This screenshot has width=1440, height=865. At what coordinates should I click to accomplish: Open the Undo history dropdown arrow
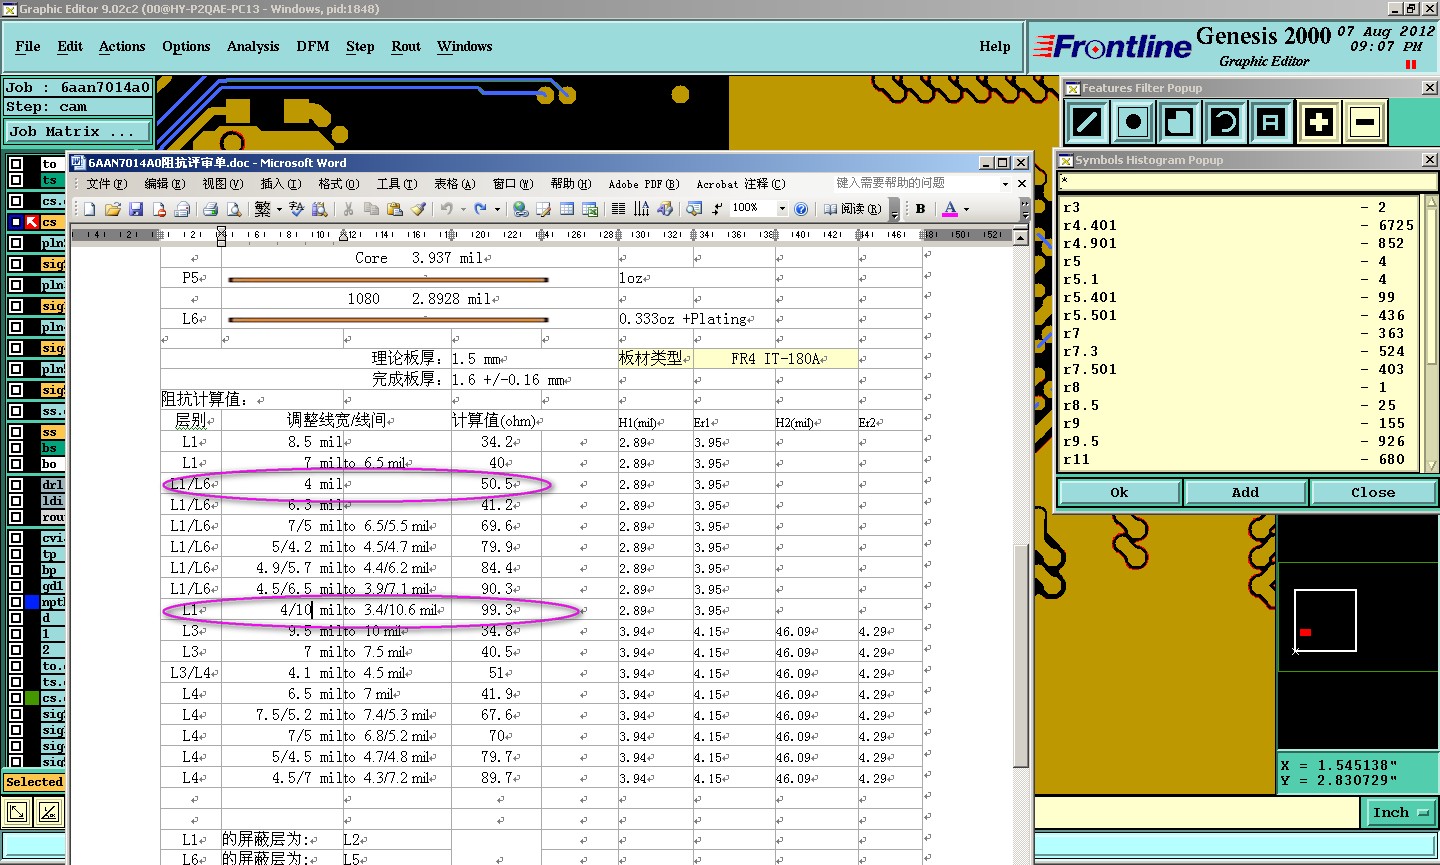coord(462,209)
